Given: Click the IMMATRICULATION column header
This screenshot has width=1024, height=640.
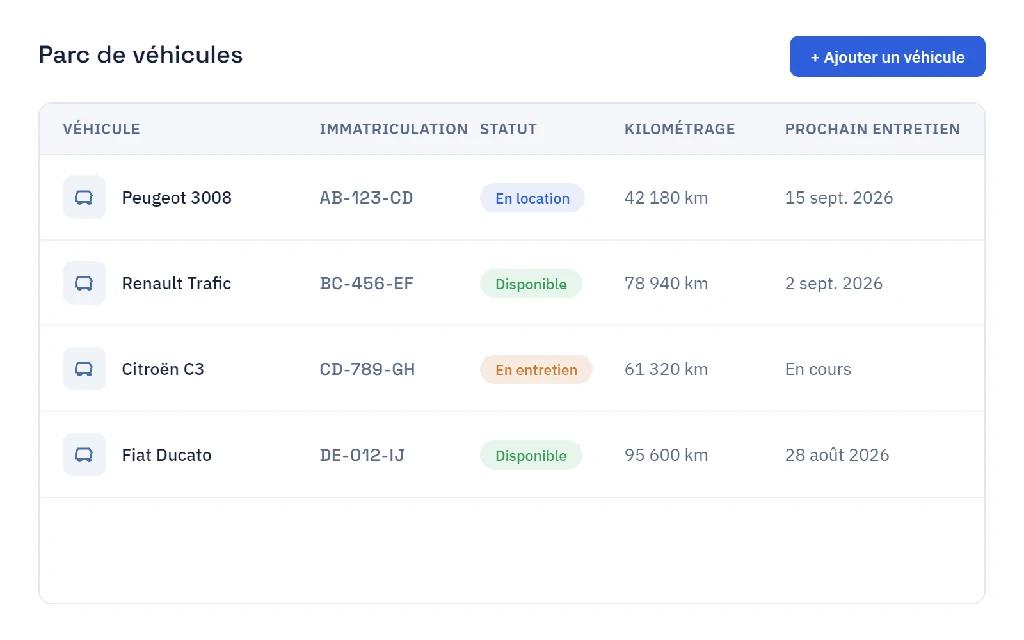Looking at the screenshot, I should pyautogui.click(x=394, y=129).
